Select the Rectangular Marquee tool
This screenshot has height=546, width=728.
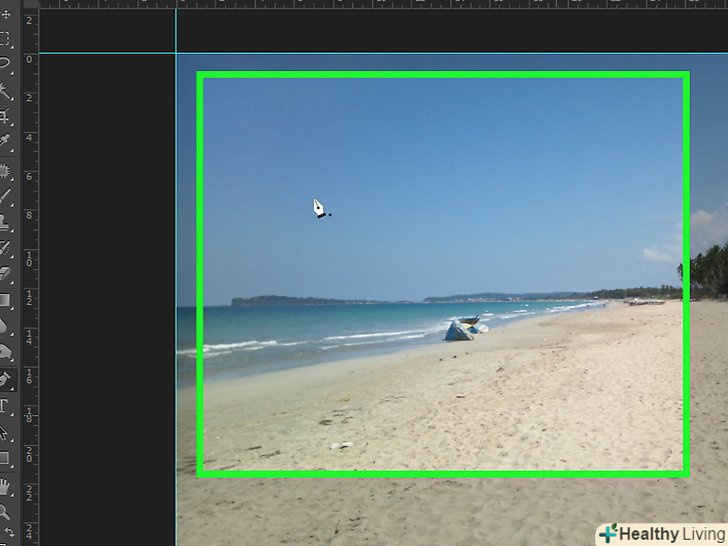click(5, 39)
